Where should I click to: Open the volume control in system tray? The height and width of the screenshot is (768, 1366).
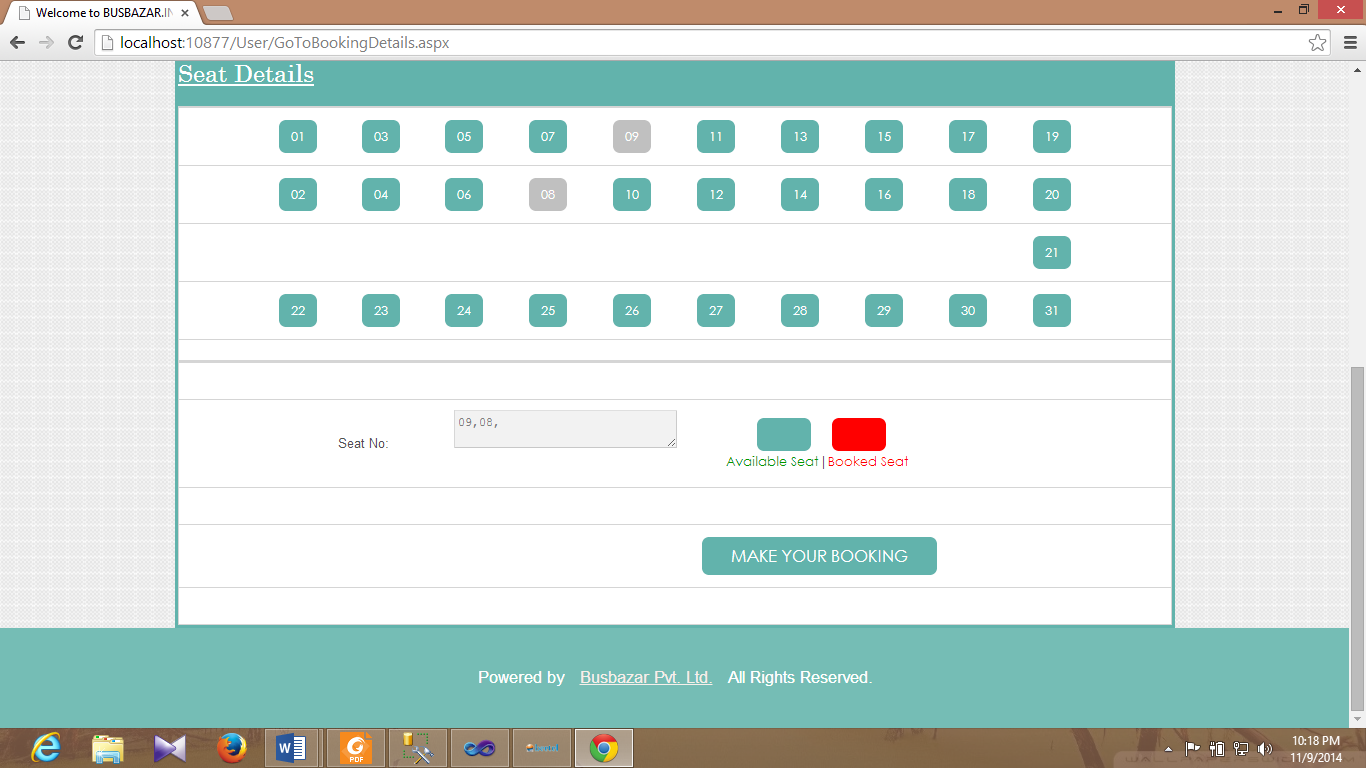click(x=1265, y=747)
